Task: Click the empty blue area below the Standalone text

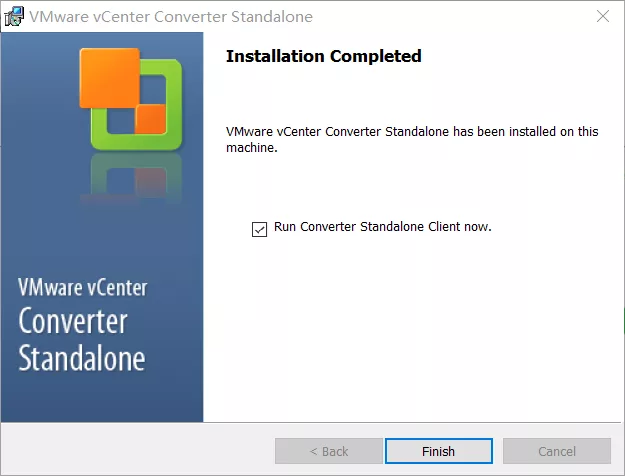Action: tap(100, 398)
